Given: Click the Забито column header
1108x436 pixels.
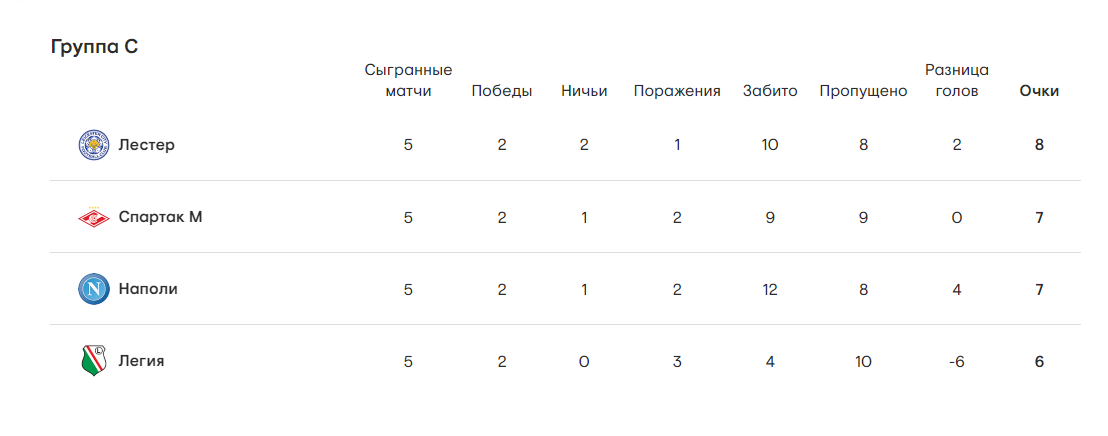Looking at the screenshot, I should pos(770,91).
